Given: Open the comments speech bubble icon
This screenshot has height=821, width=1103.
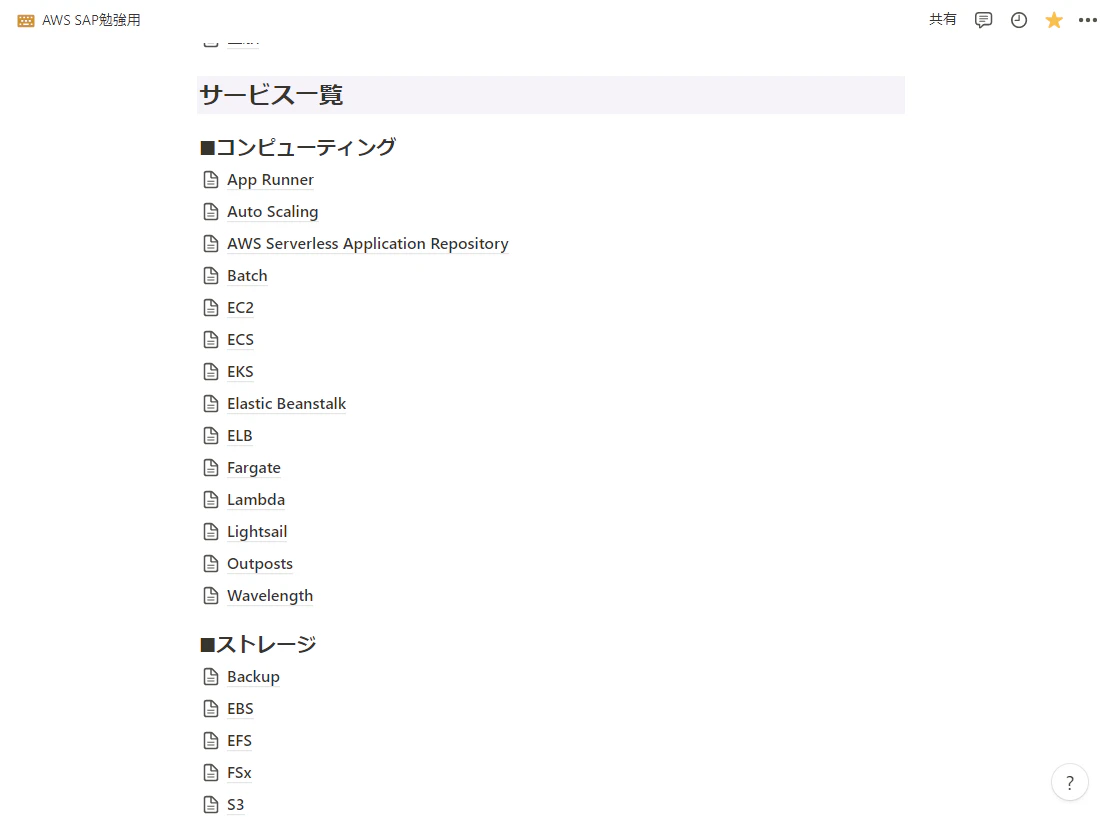Looking at the screenshot, I should point(983,20).
